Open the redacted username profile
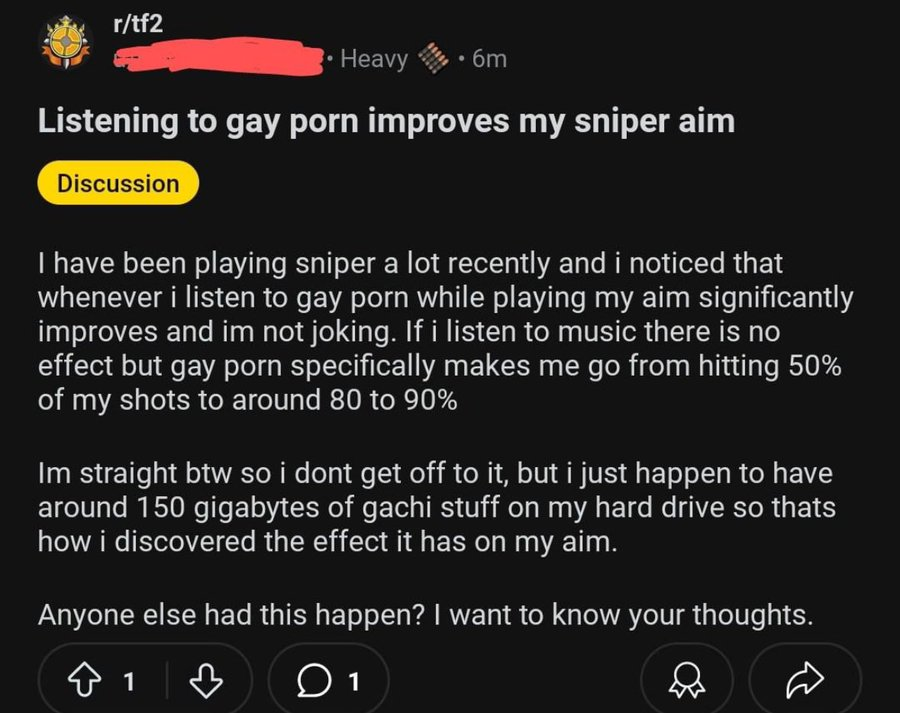The height and width of the screenshot is (713, 900). 218,57
